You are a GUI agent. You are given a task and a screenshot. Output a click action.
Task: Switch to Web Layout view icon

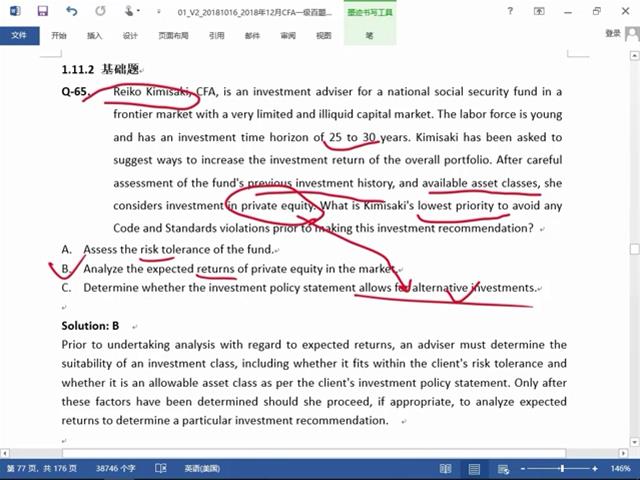(x=503, y=469)
